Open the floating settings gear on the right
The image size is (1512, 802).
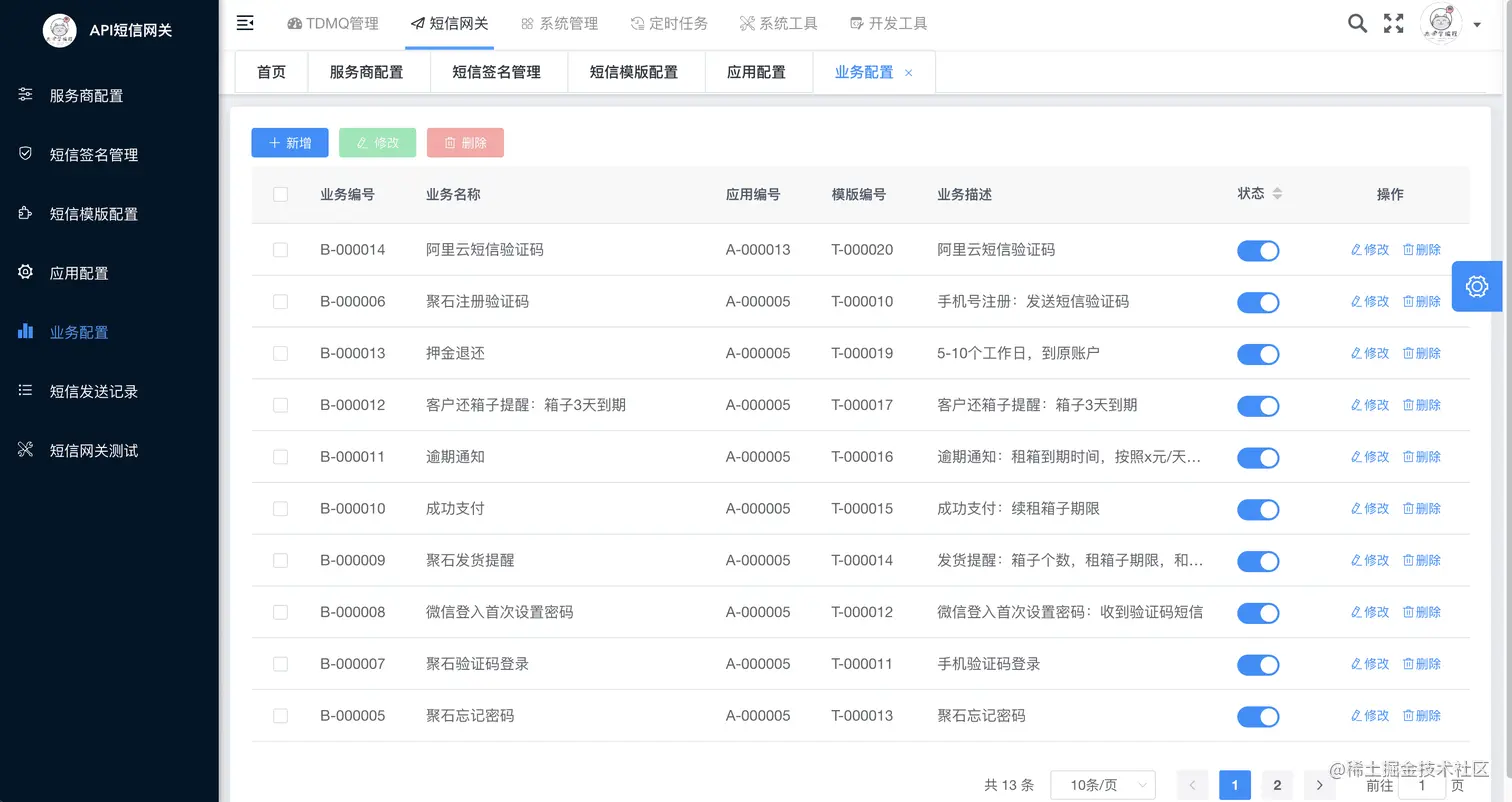tap(1477, 287)
